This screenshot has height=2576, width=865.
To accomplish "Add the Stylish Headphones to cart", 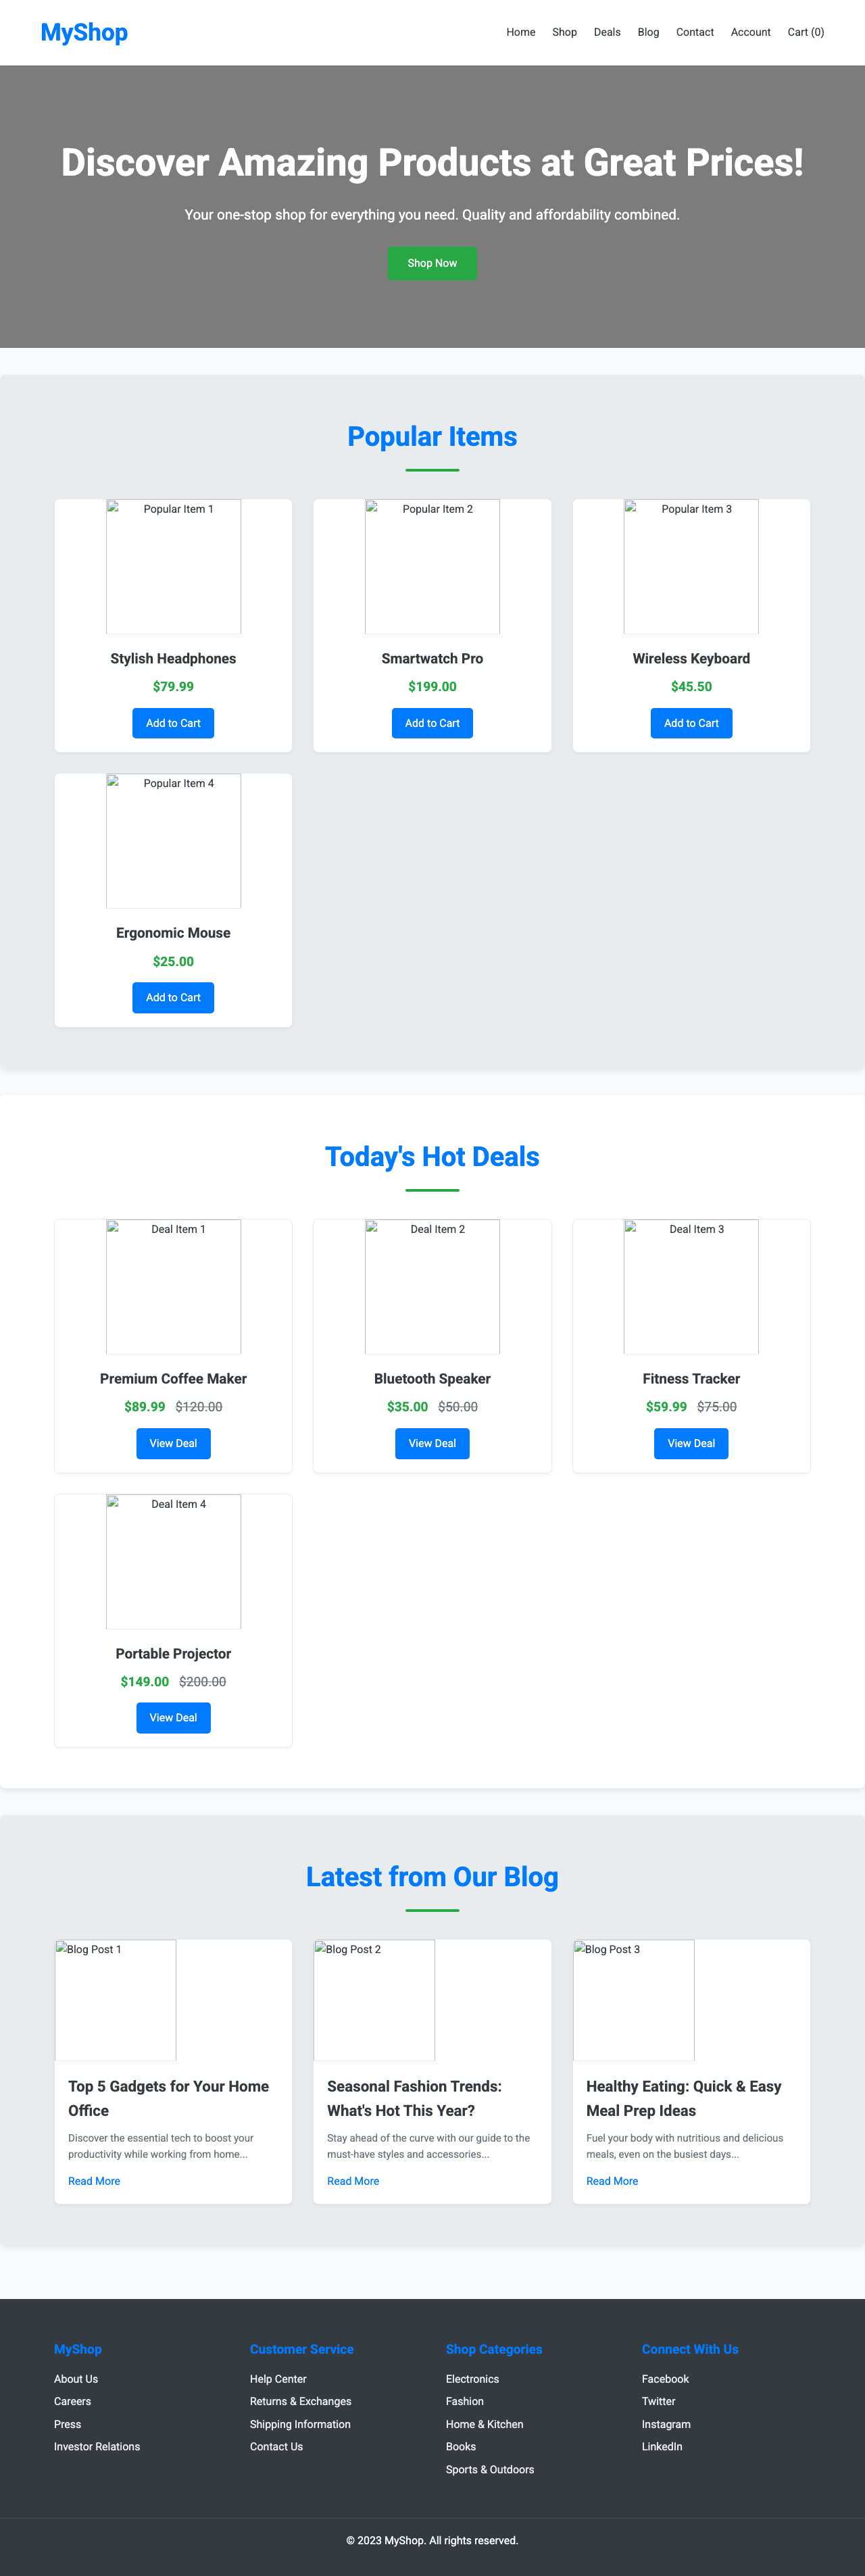I will point(172,722).
